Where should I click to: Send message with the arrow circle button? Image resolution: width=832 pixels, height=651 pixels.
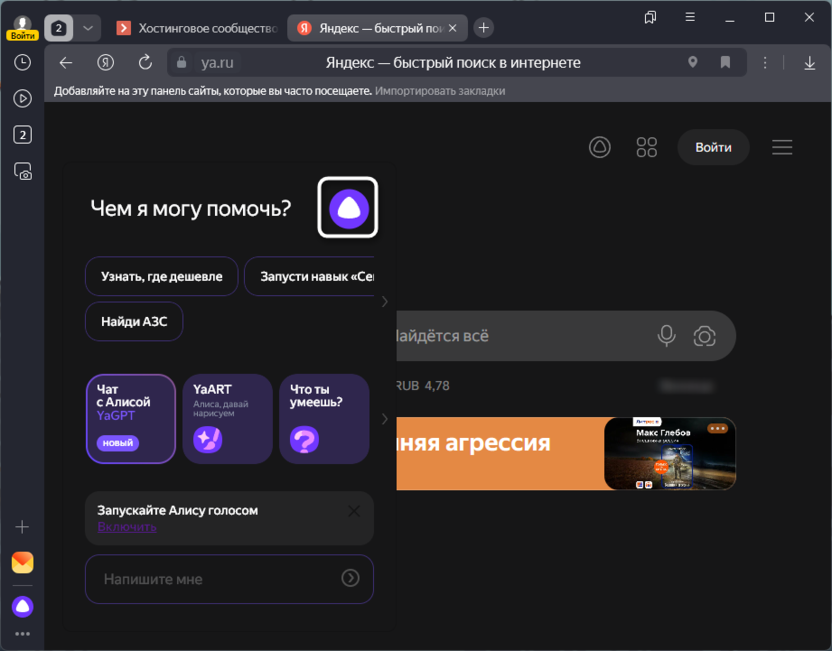(350, 578)
